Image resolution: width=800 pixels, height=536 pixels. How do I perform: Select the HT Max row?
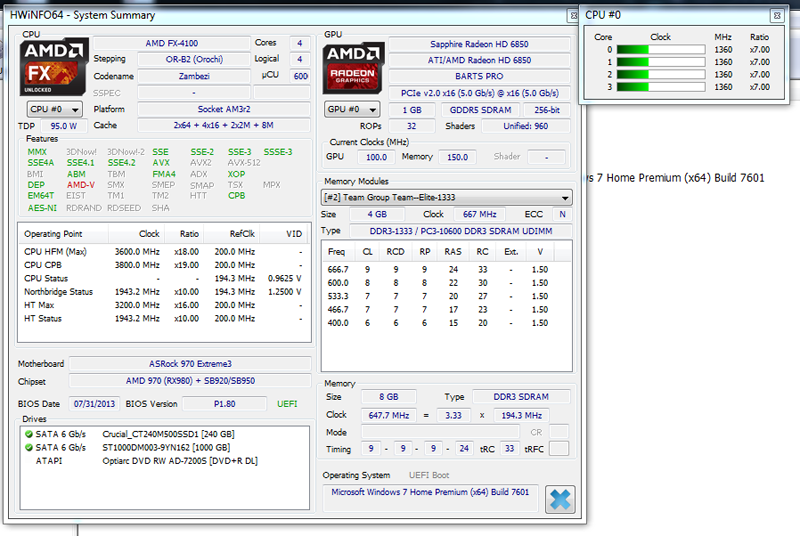coord(164,305)
